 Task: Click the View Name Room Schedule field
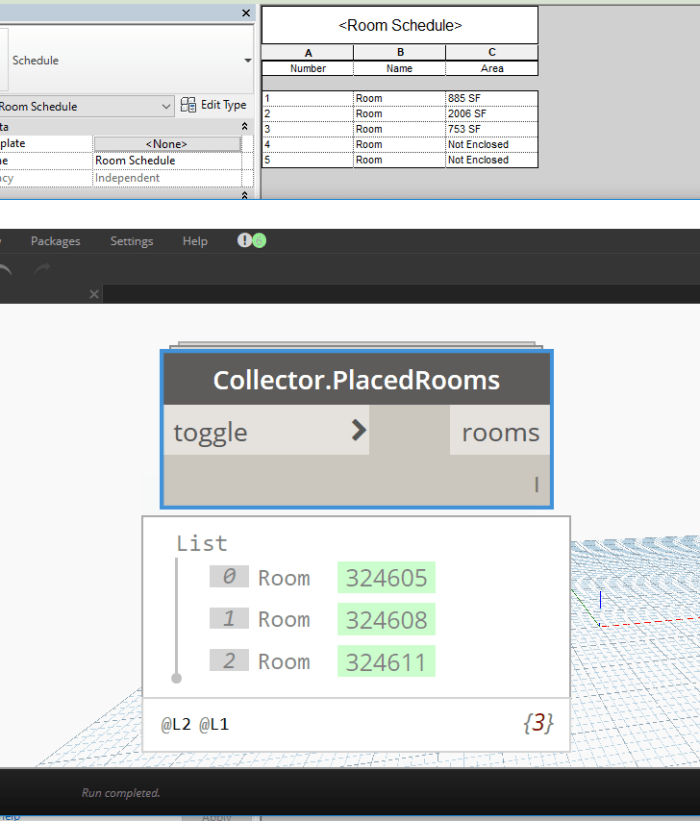167,160
